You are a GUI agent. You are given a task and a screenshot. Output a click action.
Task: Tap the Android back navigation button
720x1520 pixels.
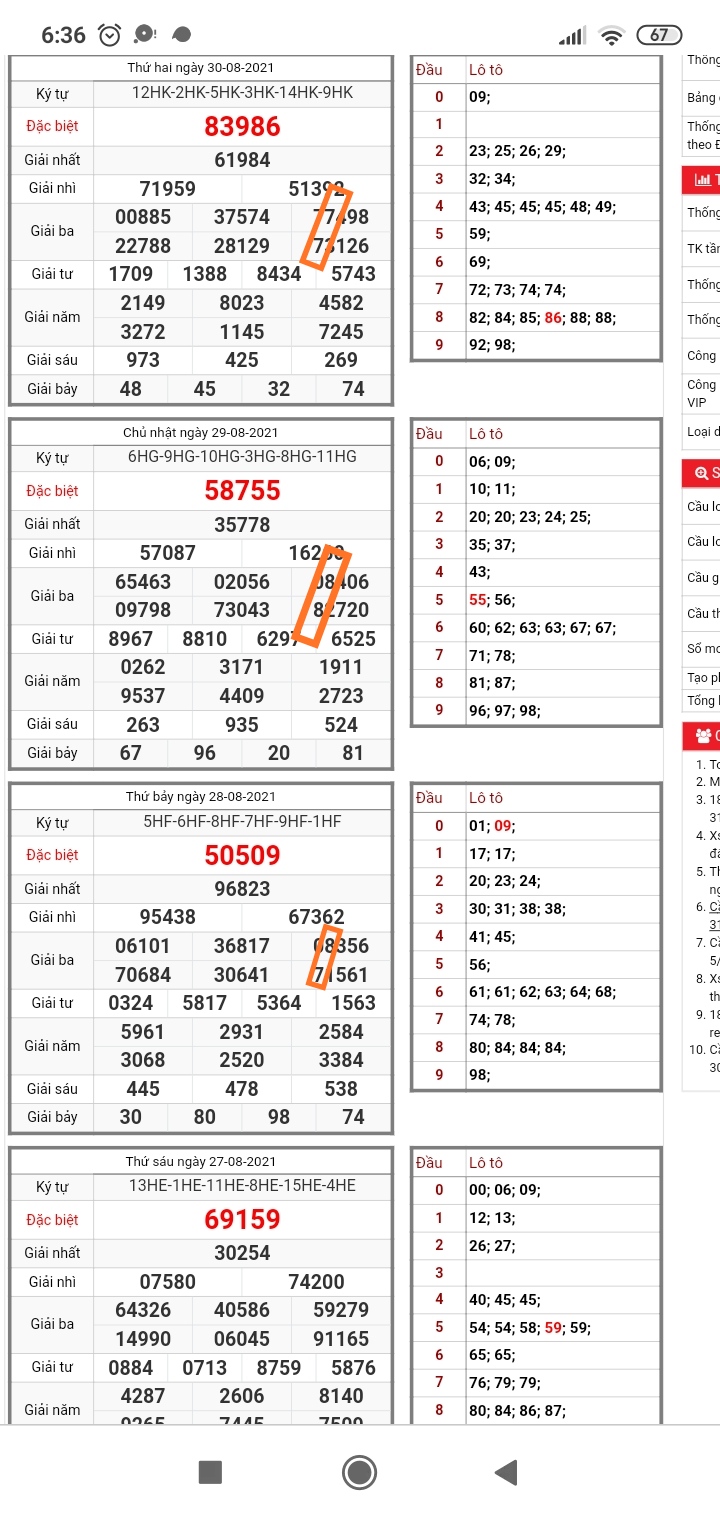pyautogui.click(x=506, y=1472)
